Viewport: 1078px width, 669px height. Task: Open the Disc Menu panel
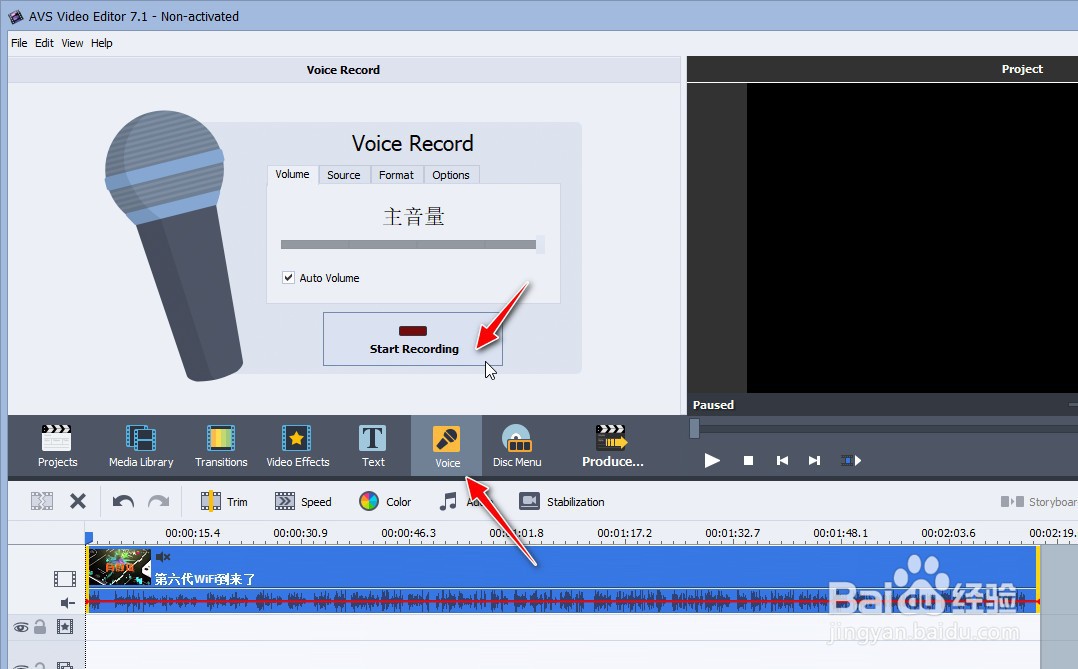coord(517,445)
